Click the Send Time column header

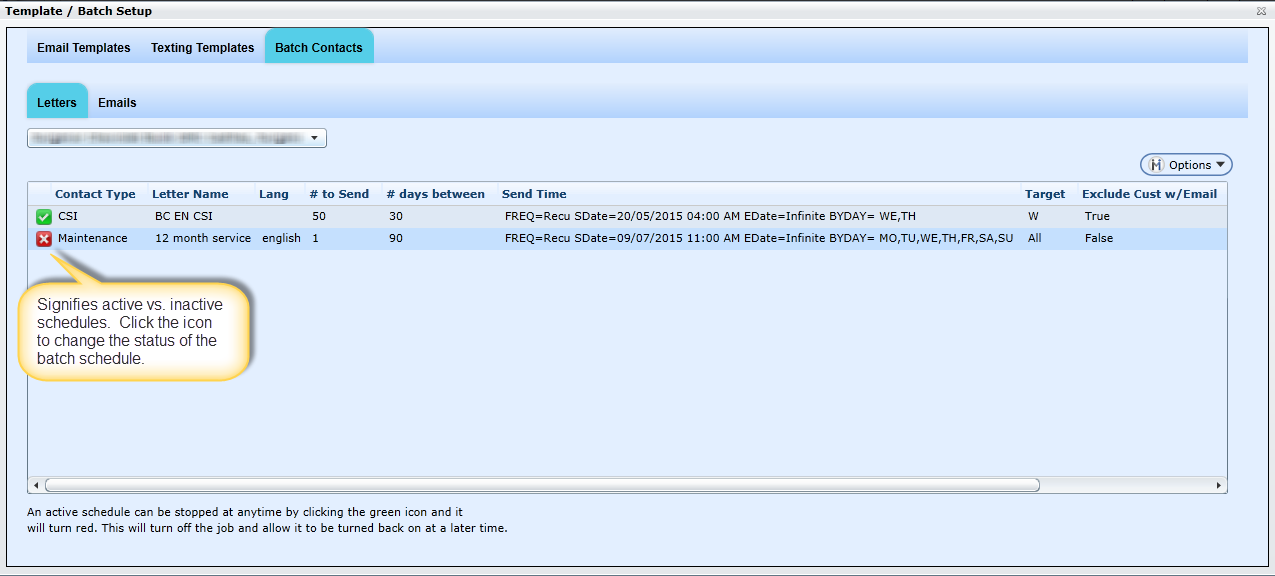click(534, 194)
